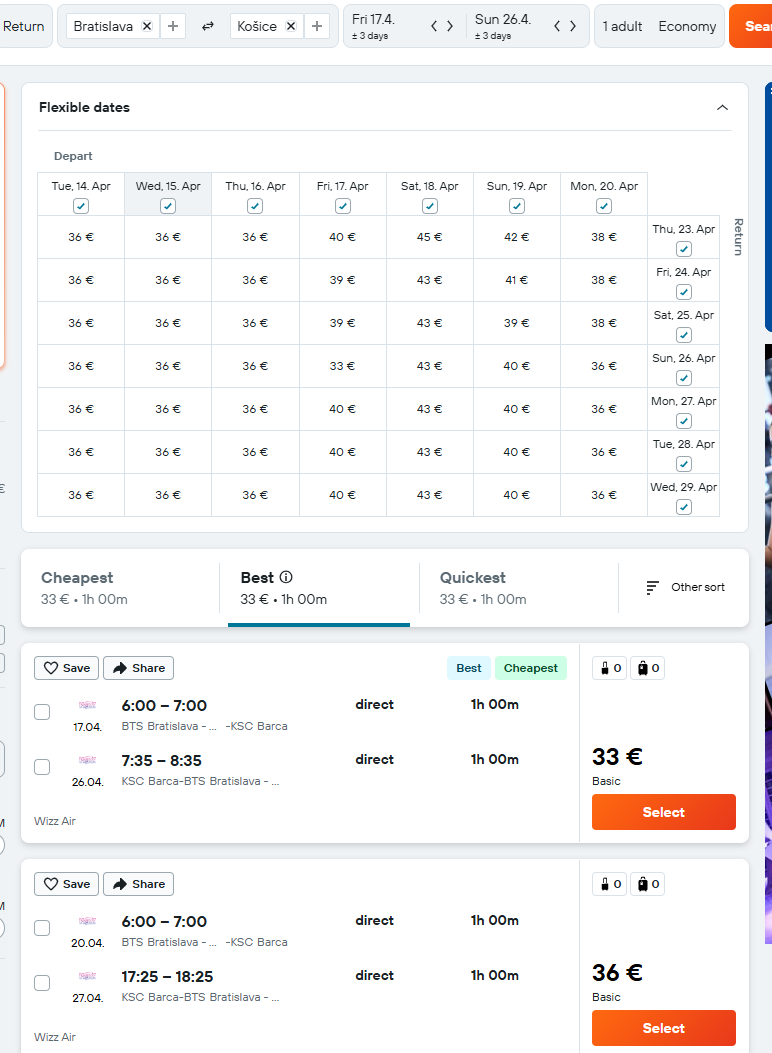Select the 33 € Wizz Air offer
772x1053 pixels.
[x=663, y=812]
